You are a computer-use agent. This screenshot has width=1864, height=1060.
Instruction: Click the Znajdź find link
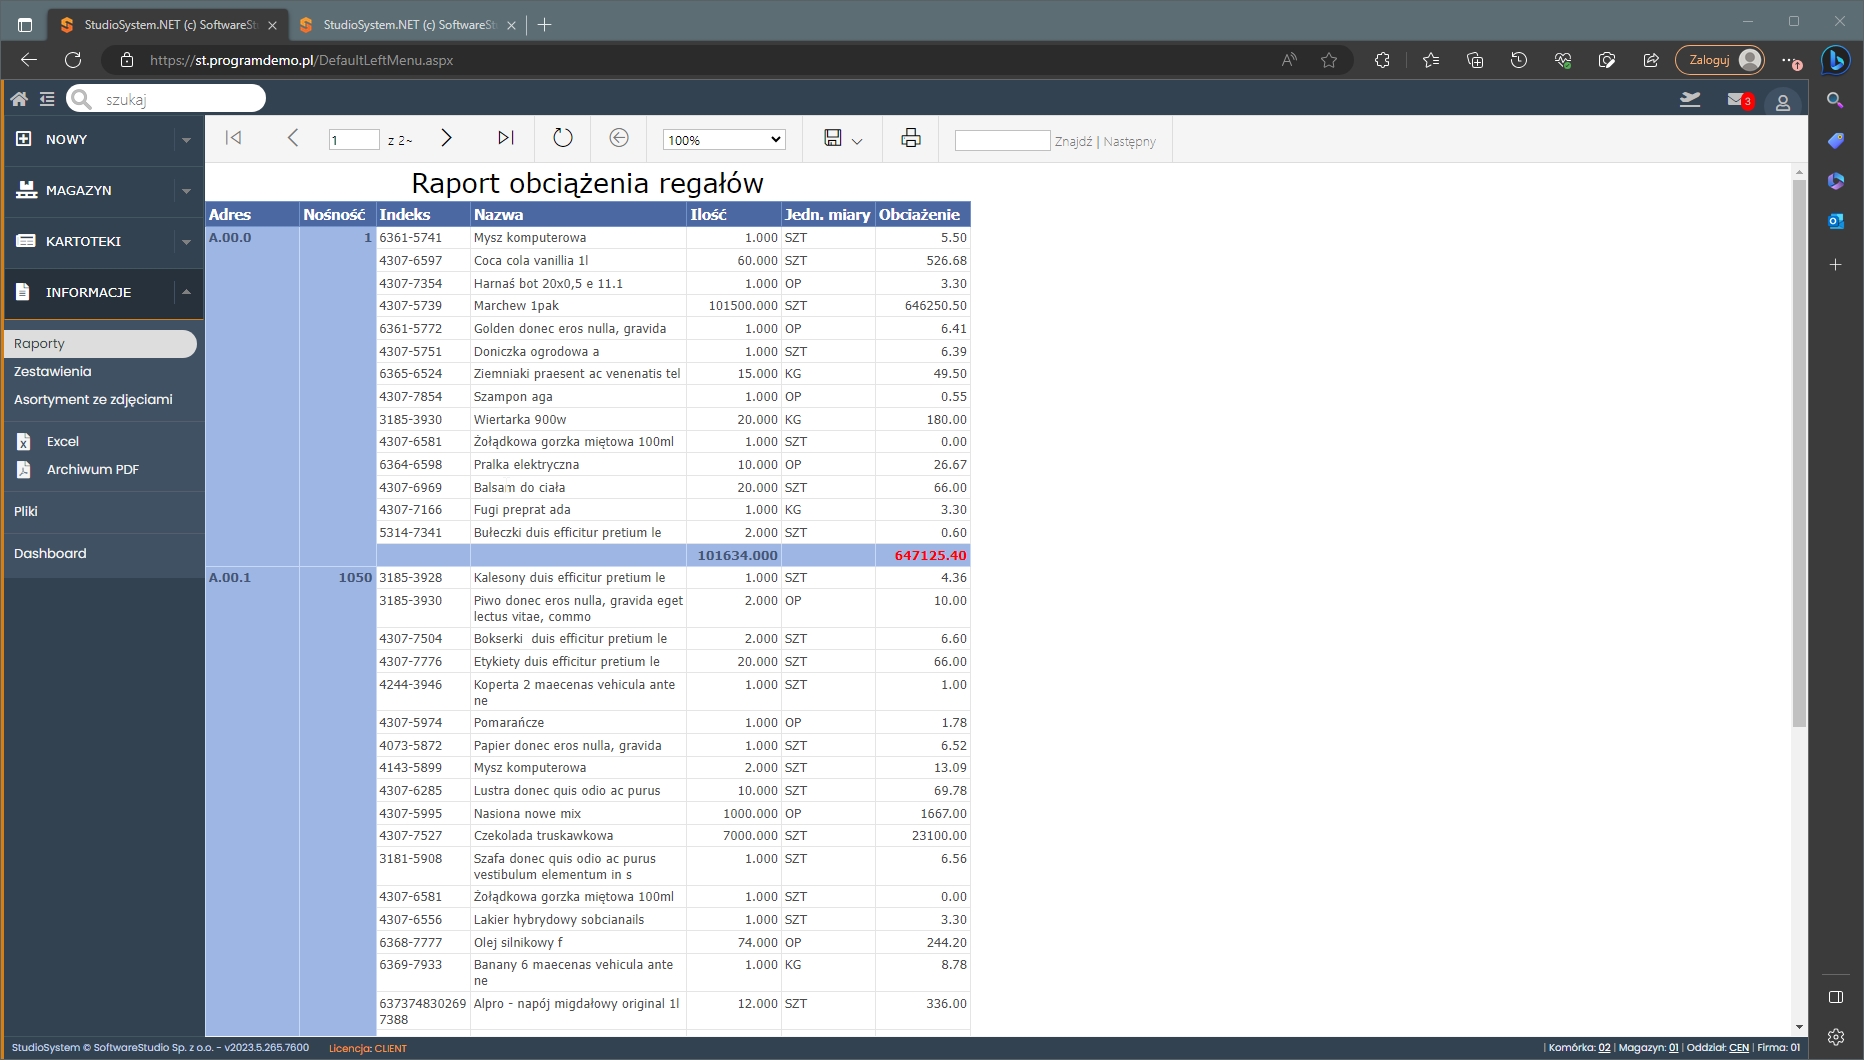pos(1073,142)
